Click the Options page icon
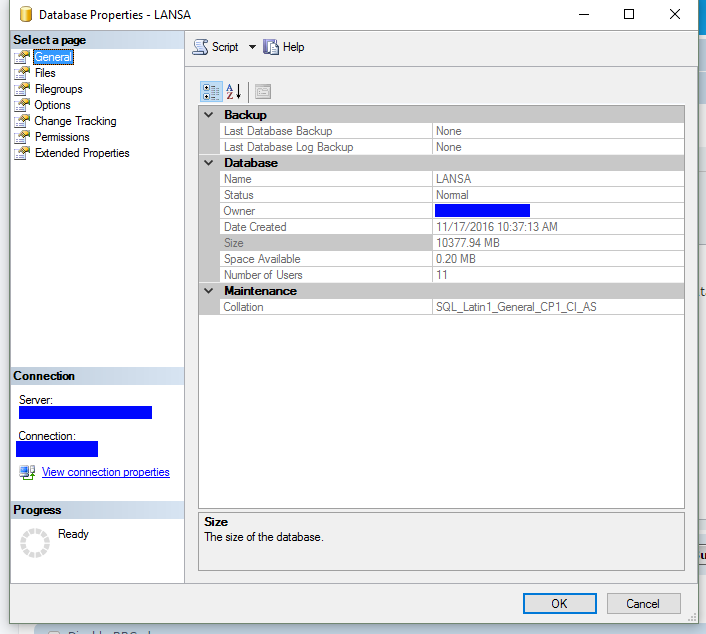 [x=22, y=105]
